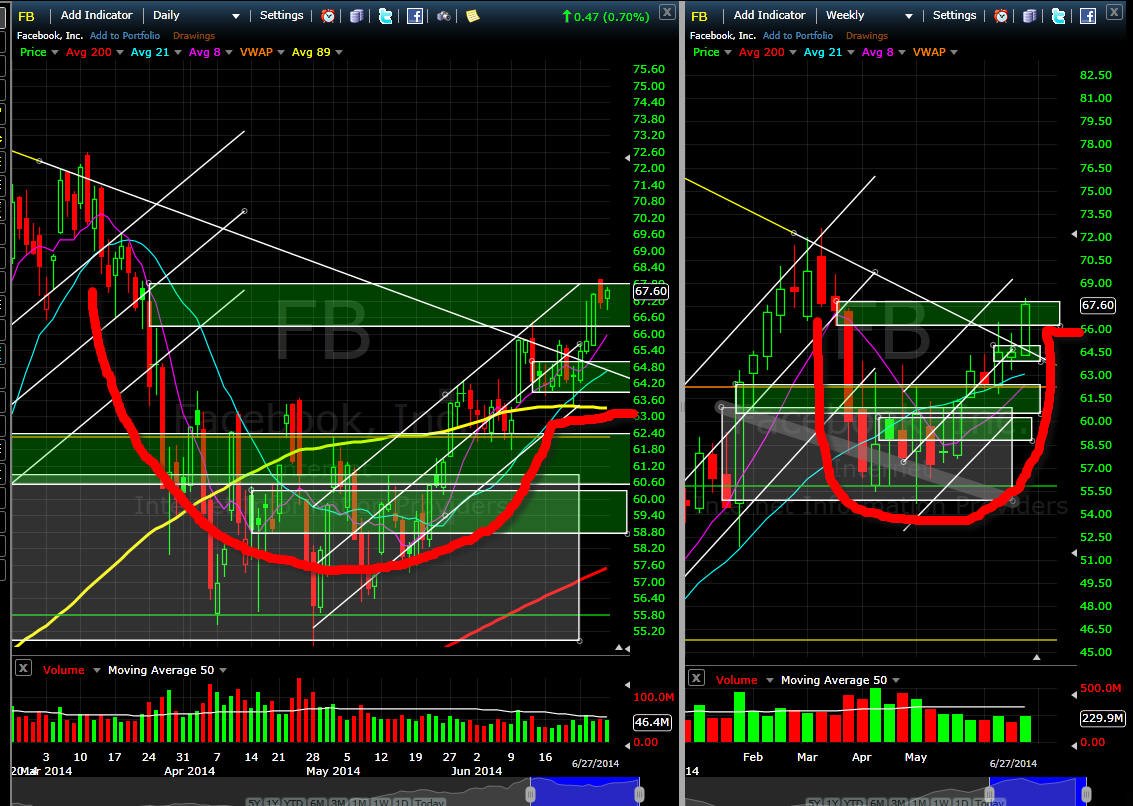Expand the Volume options on the Daily chart

96,670
